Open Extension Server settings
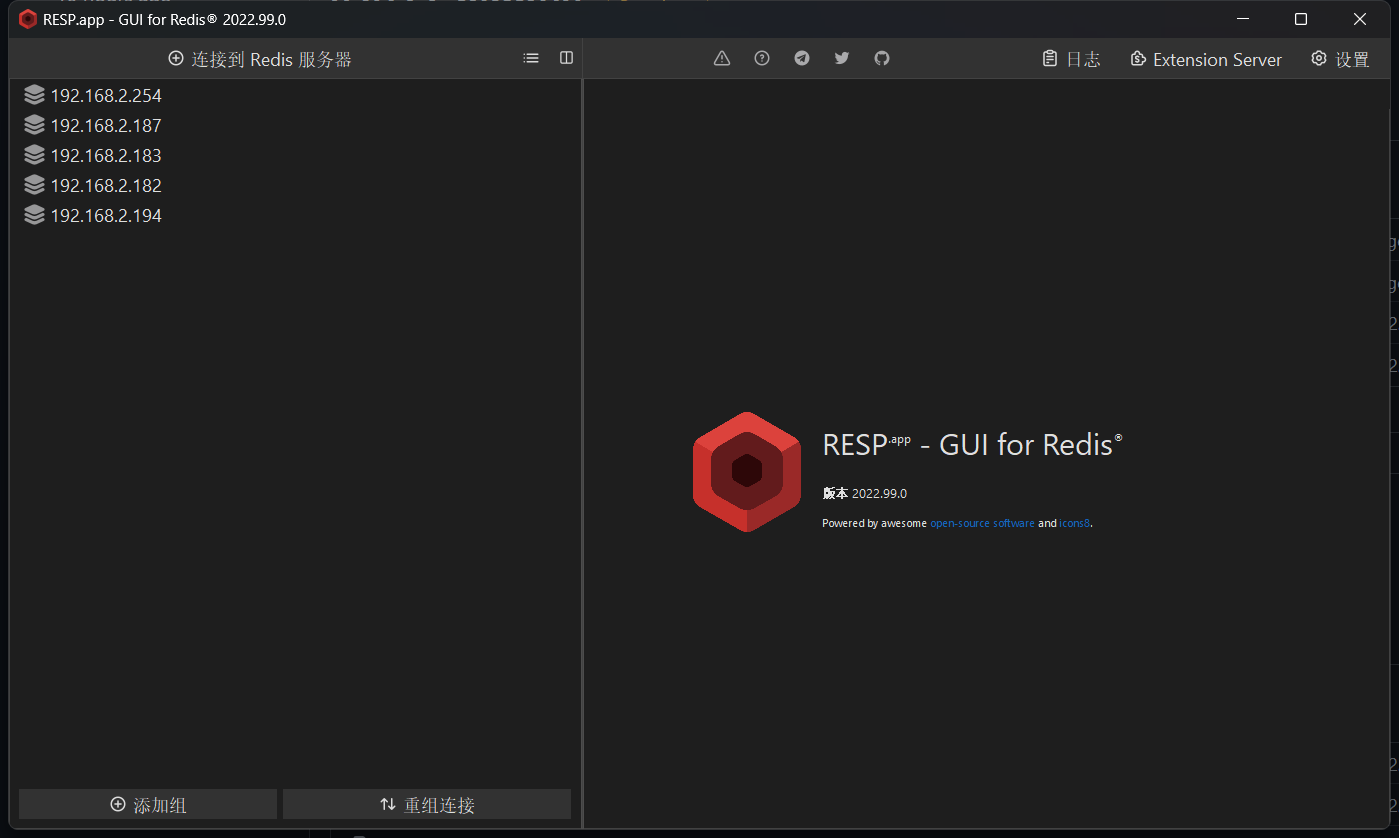This screenshot has width=1399, height=838. (x=1206, y=60)
